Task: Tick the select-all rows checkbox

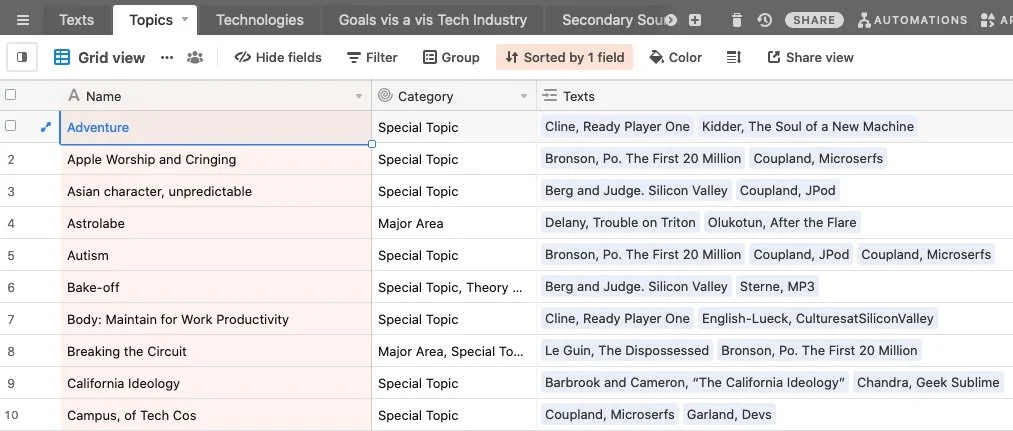Action: point(10,95)
